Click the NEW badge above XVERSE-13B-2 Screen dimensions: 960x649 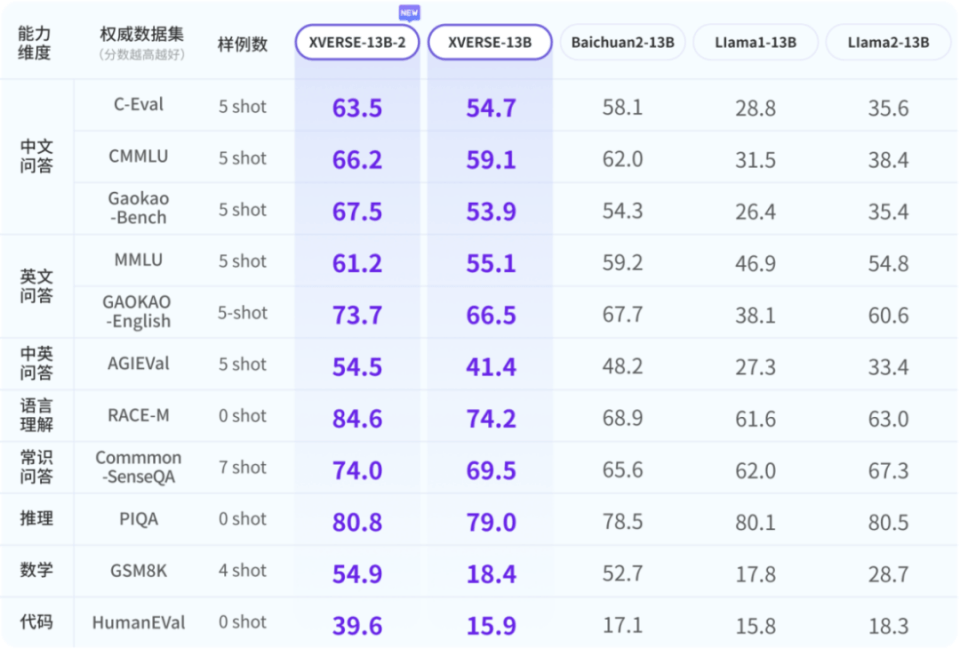point(408,12)
